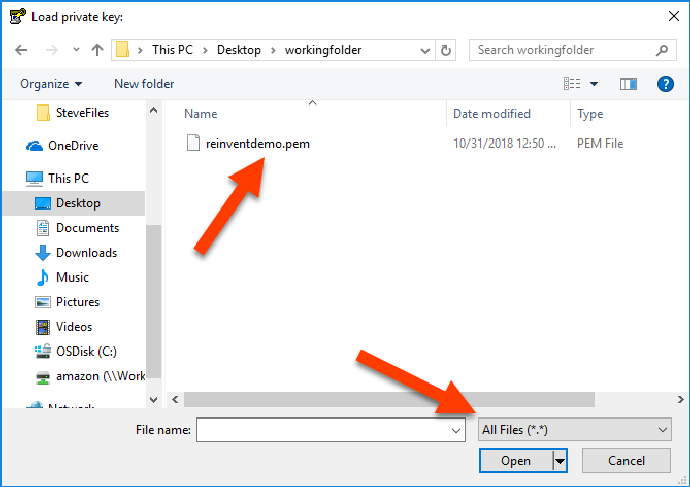Toggle the preview pane icon

[628, 84]
